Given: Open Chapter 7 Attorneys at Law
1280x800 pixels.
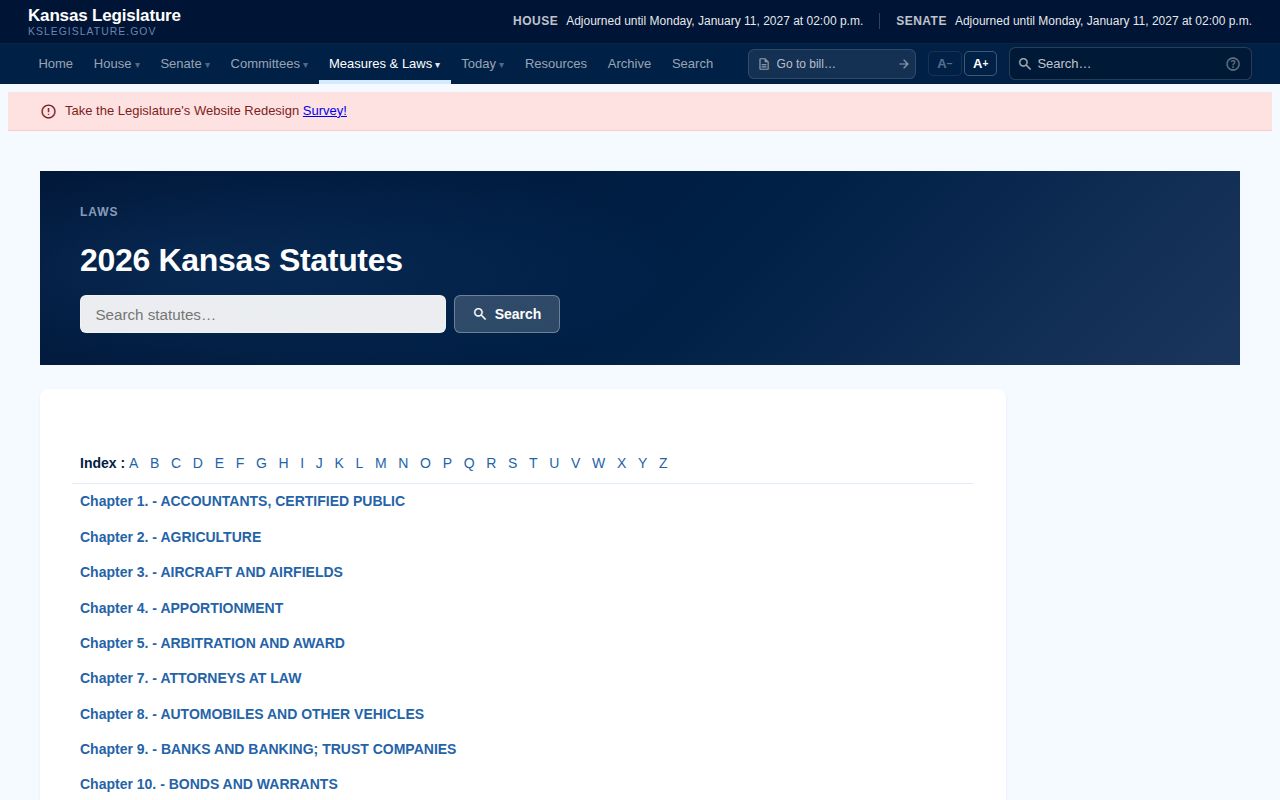Looking at the screenshot, I should 190,678.
